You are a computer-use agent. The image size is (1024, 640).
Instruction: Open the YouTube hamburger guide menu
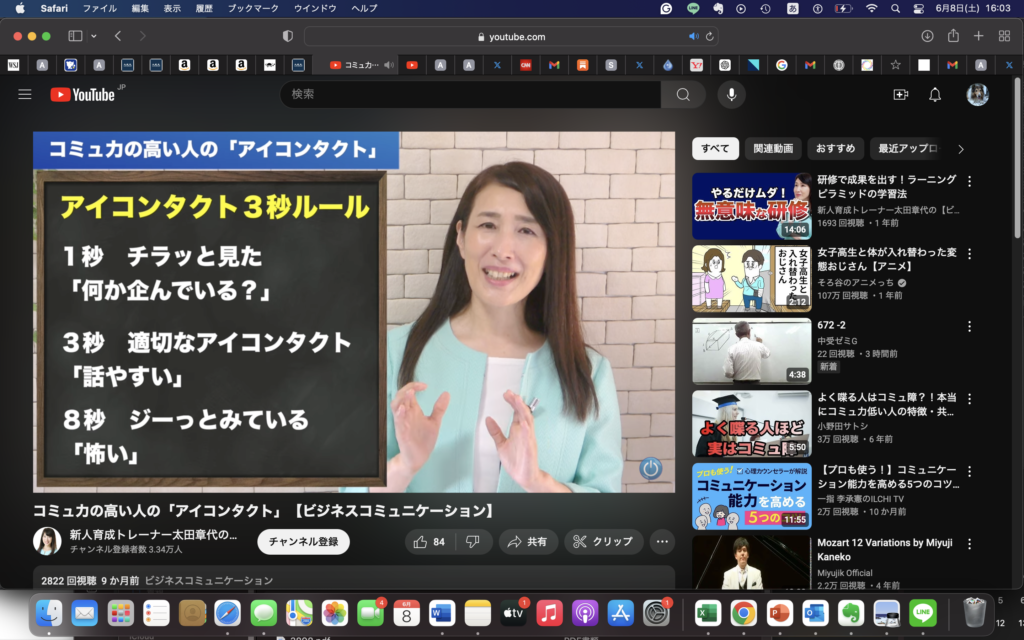pos(25,94)
